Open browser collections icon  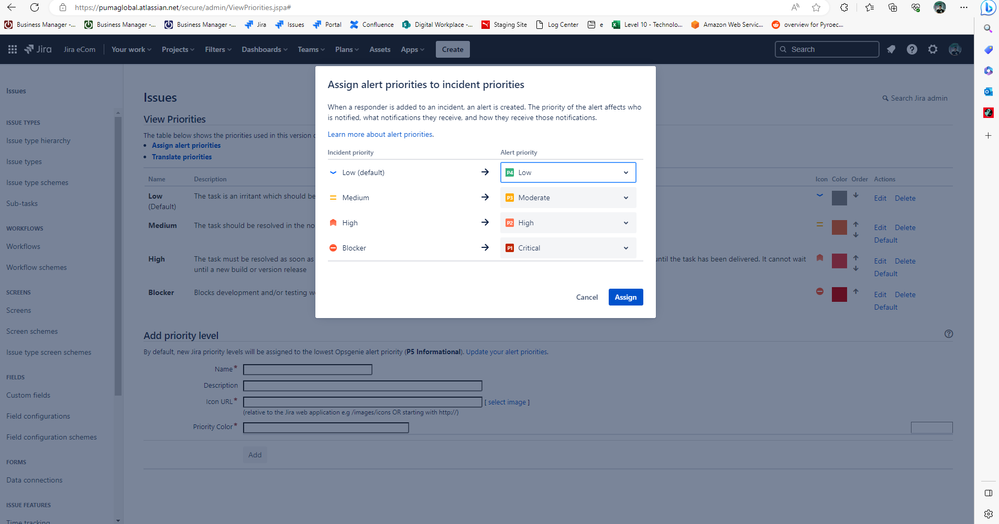tap(893, 8)
